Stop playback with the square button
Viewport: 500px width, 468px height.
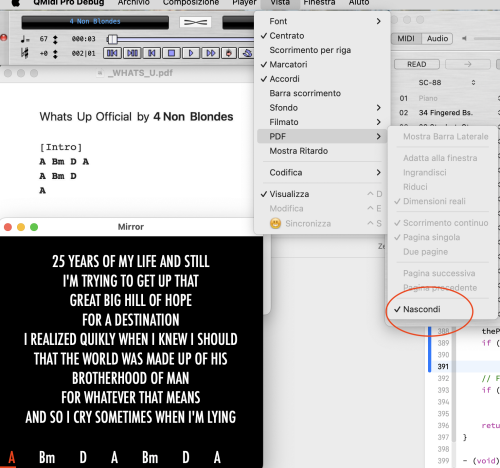click(x=171, y=53)
